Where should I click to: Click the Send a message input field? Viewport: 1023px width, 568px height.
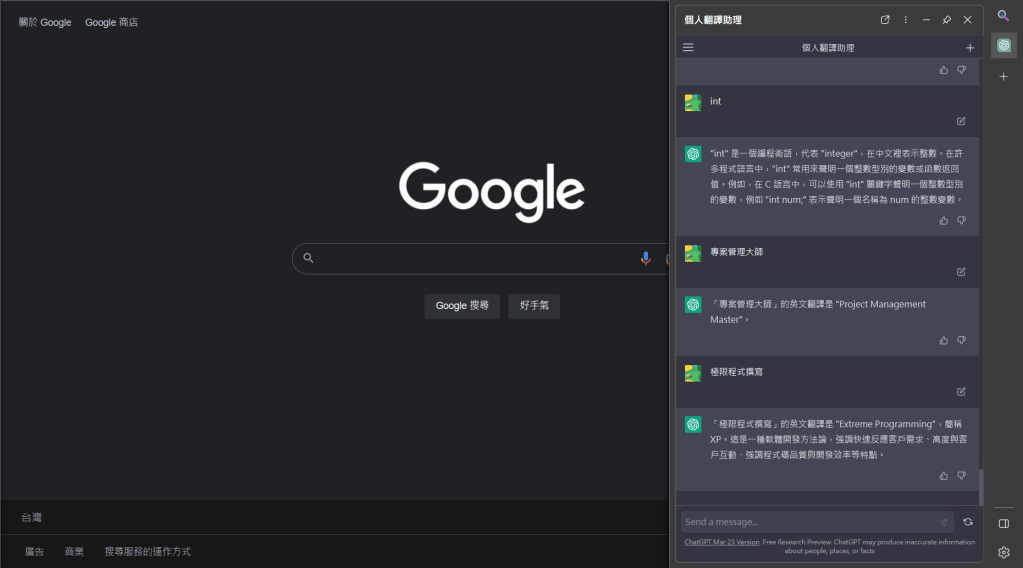(808, 522)
